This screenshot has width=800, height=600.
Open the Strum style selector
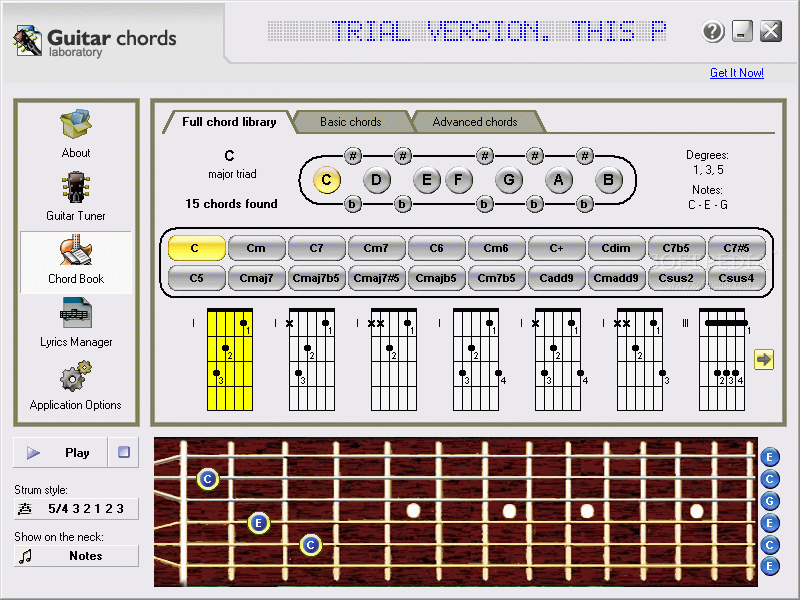coord(76,509)
